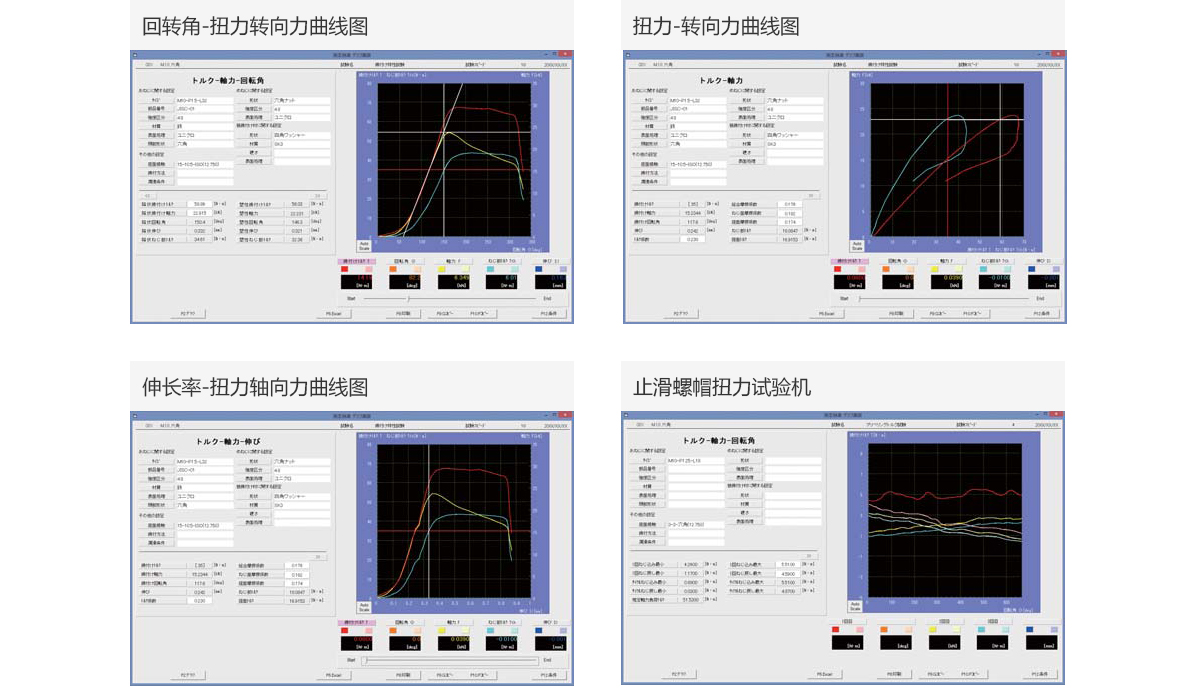
Task: Click the [mm] readout in the 回转角-扭力转向力 window
Action: coord(551,281)
